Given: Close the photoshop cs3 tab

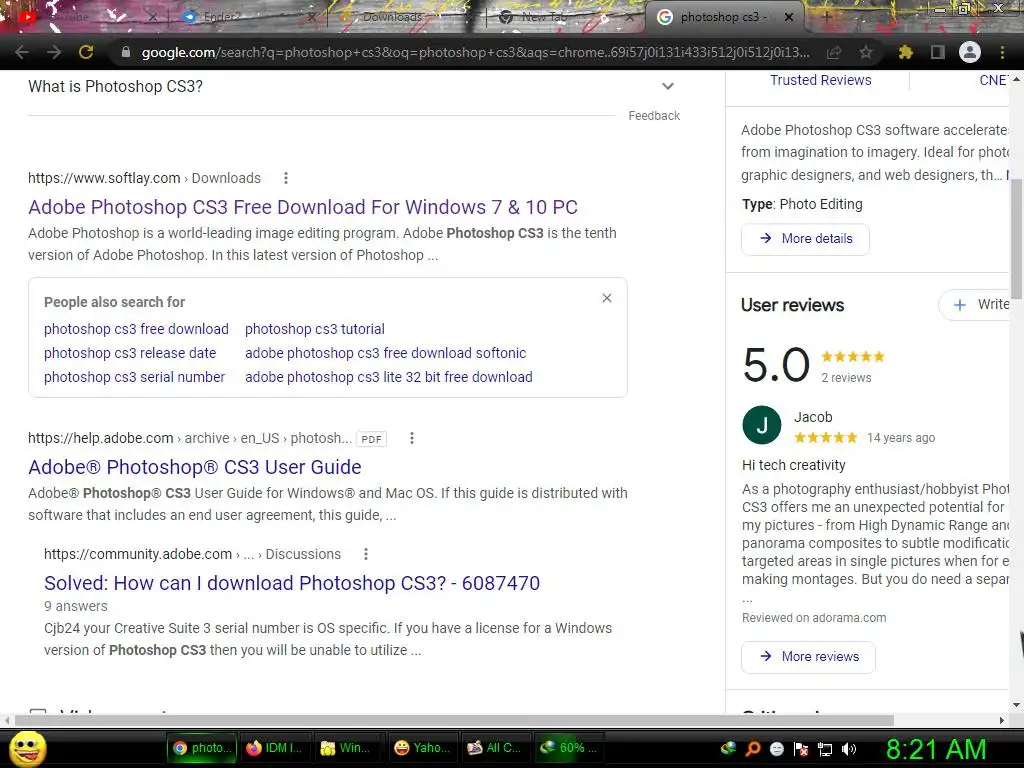Looking at the screenshot, I should coord(789,17).
